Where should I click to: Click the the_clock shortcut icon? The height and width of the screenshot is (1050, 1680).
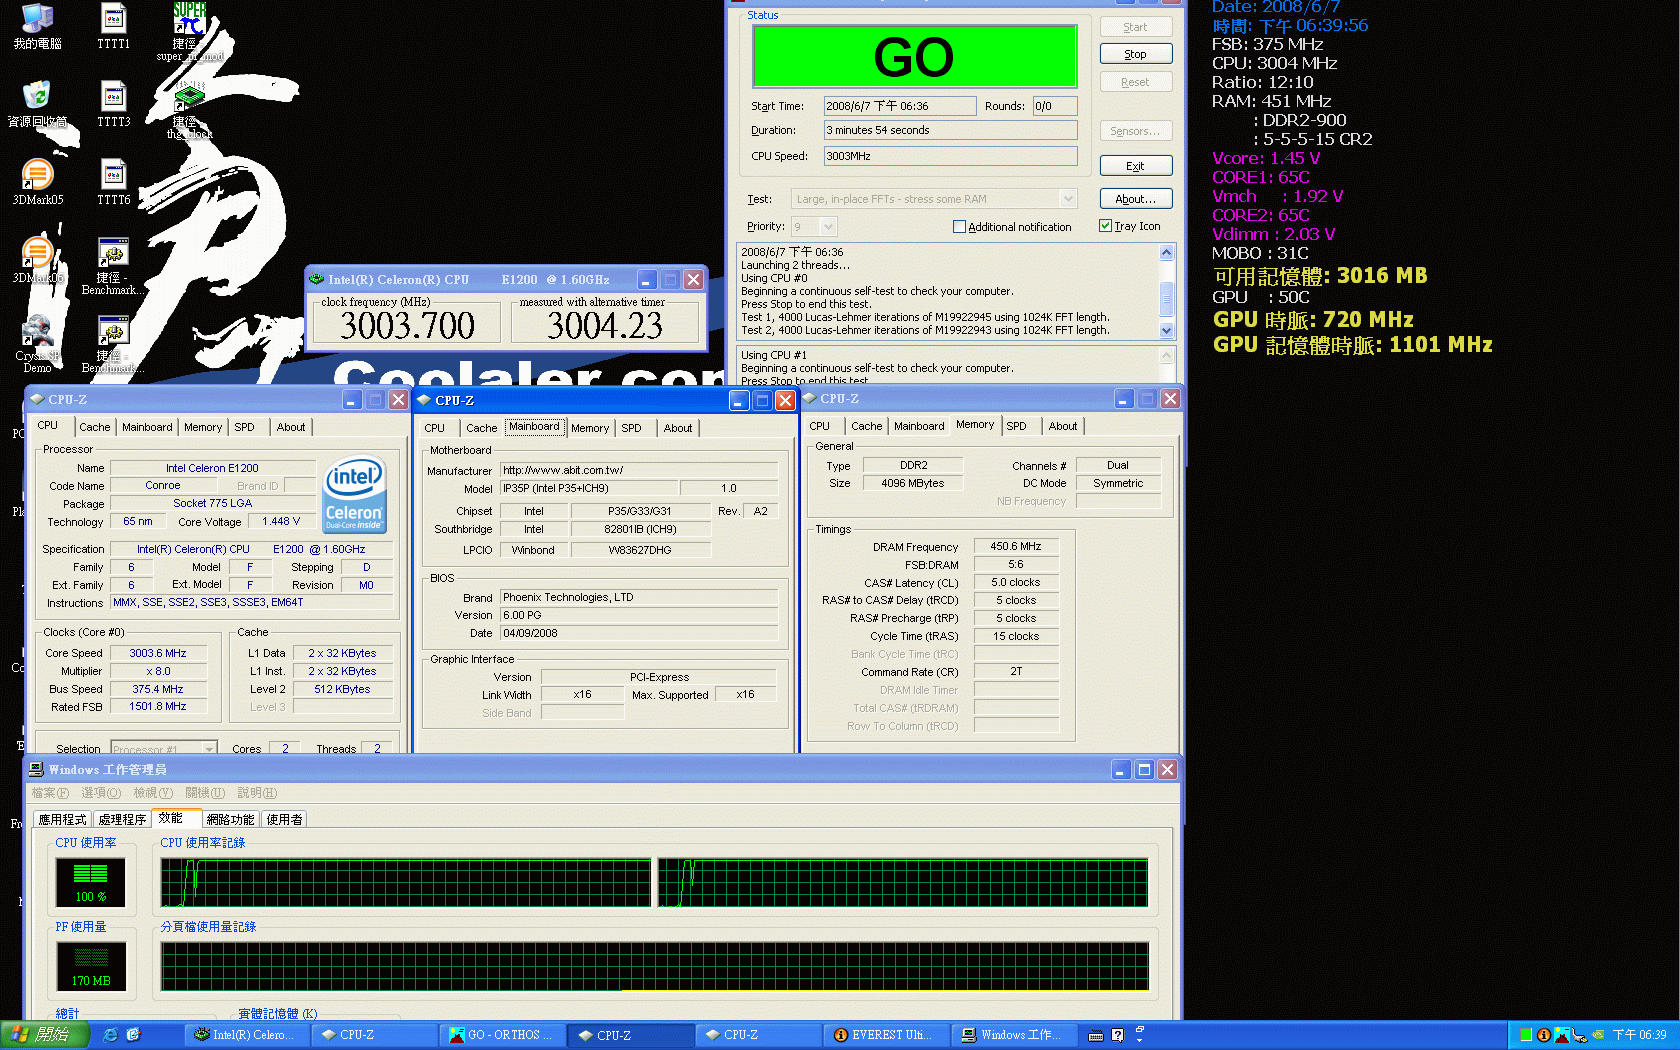[189, 96]
